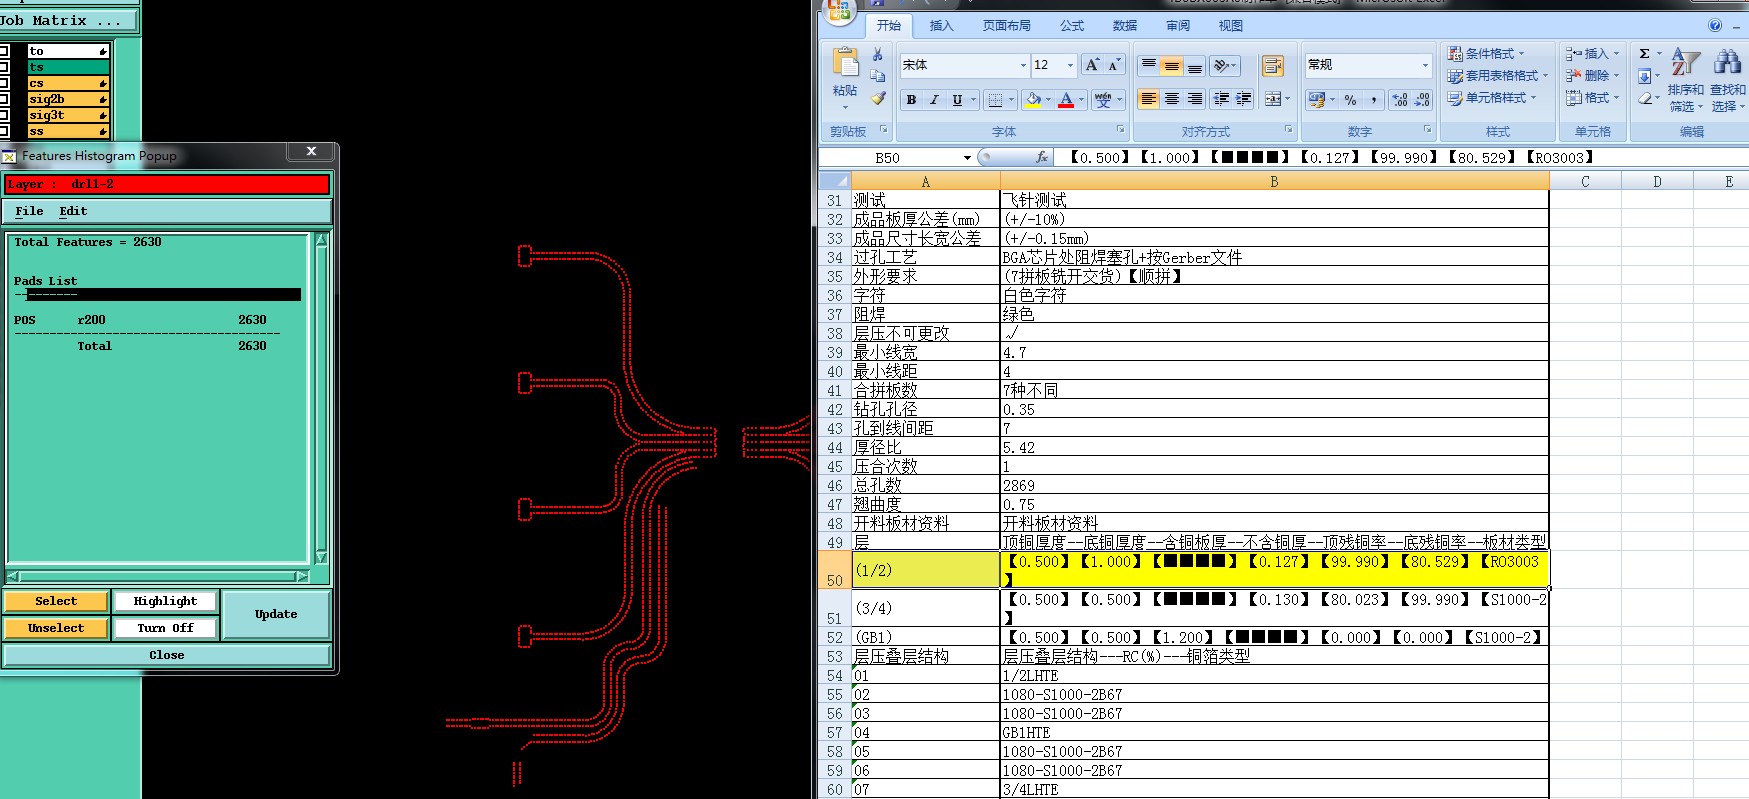Click Close button at popup bottom

(x=167, y=655)
